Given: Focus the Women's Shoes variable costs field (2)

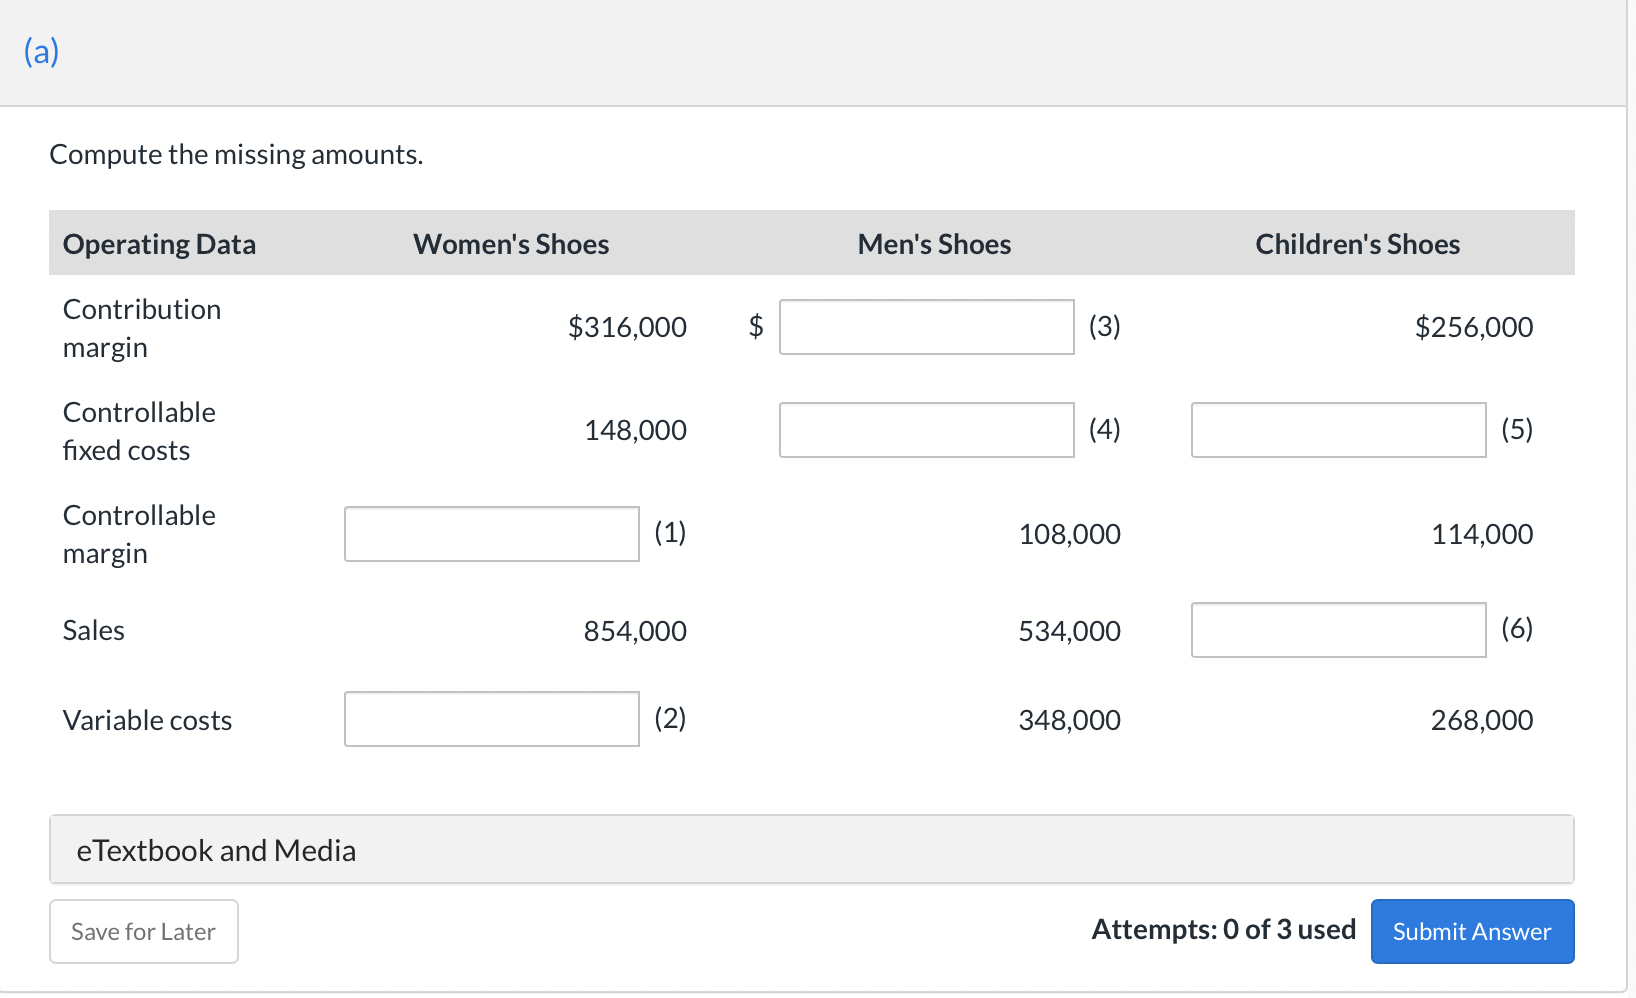Looking at the screenshot, I should point(491,719).
